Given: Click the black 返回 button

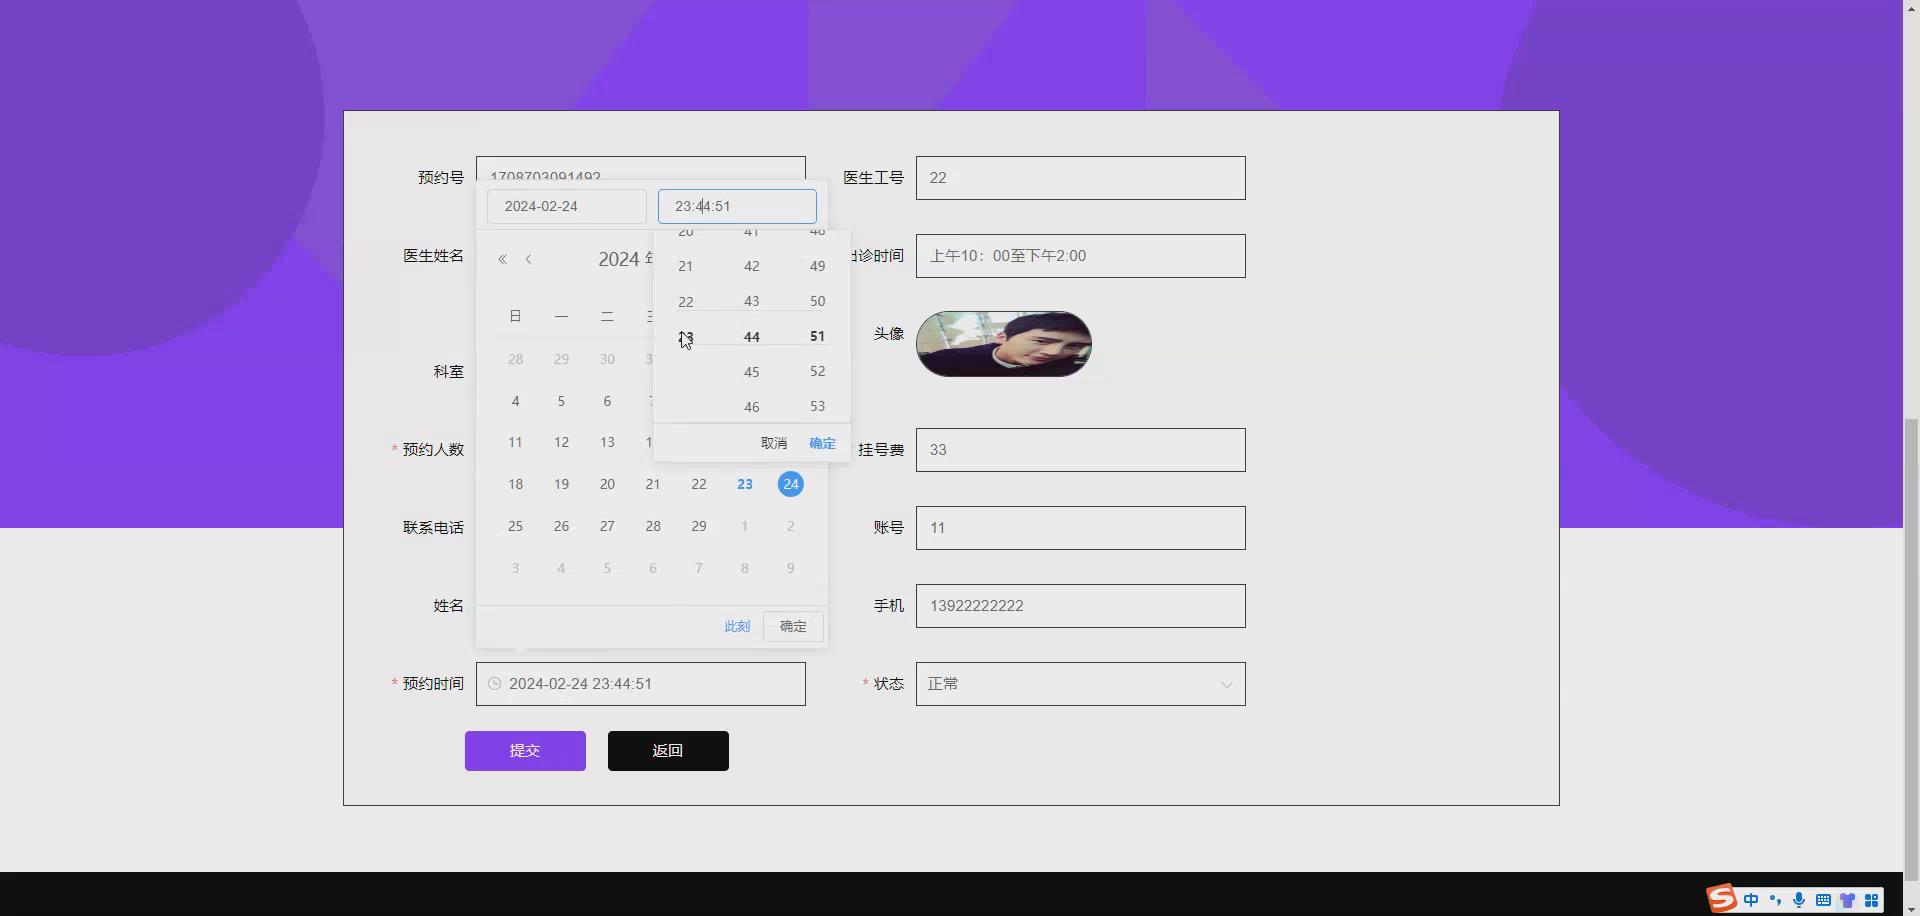Looking at the screenshot, I should pos(668,751).
